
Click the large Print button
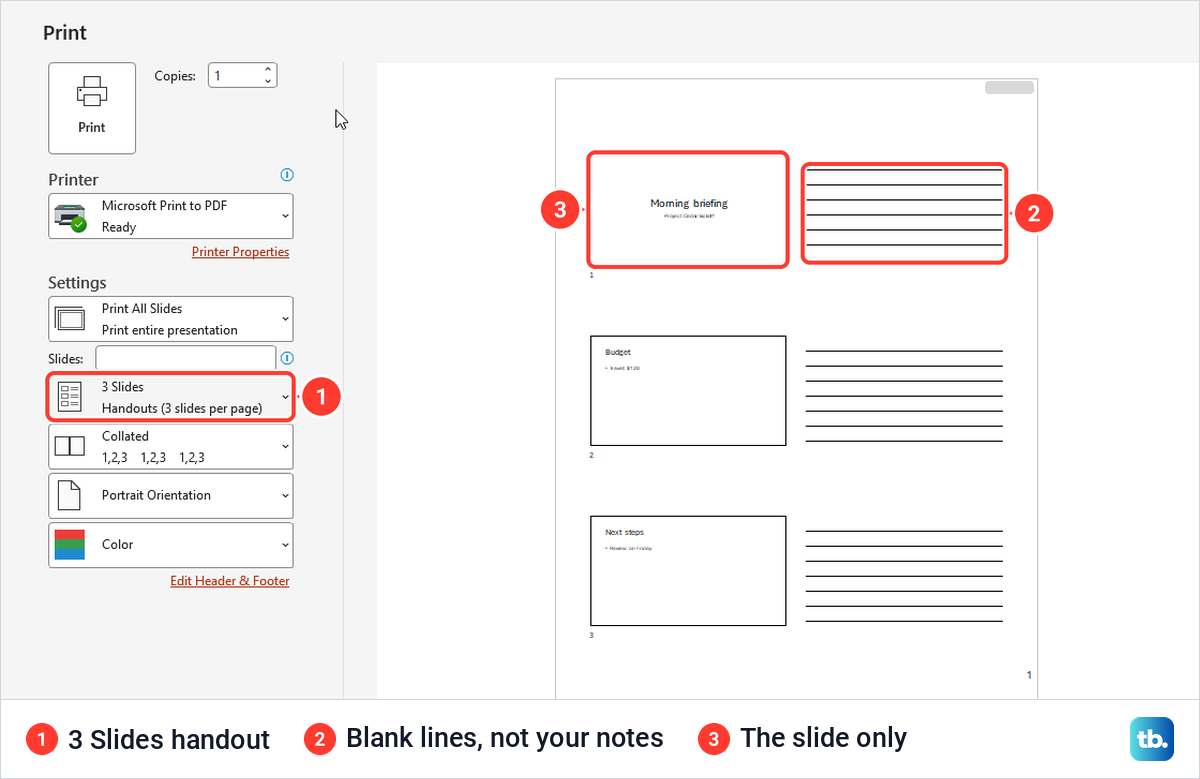[92, 108]
